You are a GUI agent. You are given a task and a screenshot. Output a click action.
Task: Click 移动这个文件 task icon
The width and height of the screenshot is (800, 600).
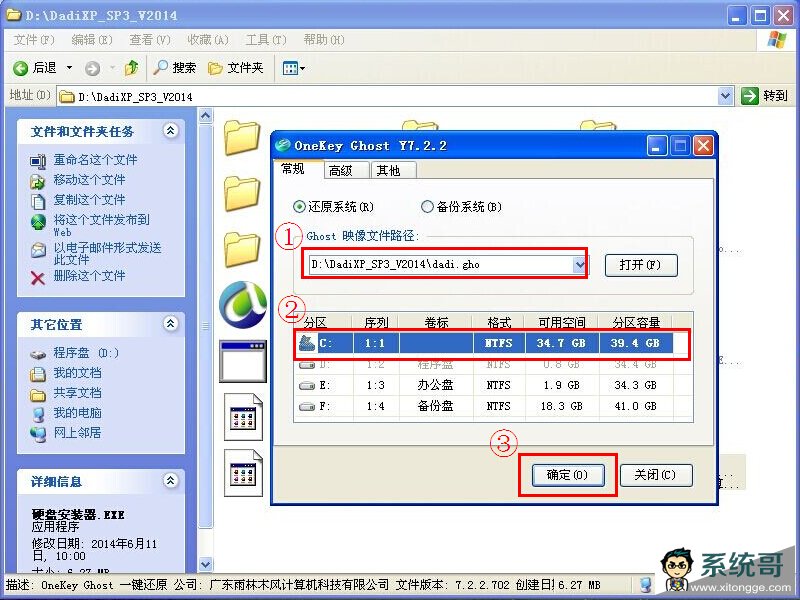[x=38, y=181]
